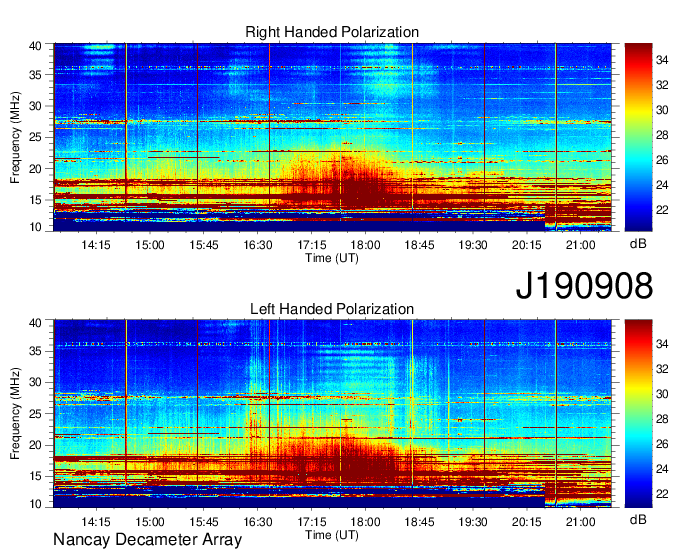Click the 'Right Handed Polarization' title

(x=332, y=32)
